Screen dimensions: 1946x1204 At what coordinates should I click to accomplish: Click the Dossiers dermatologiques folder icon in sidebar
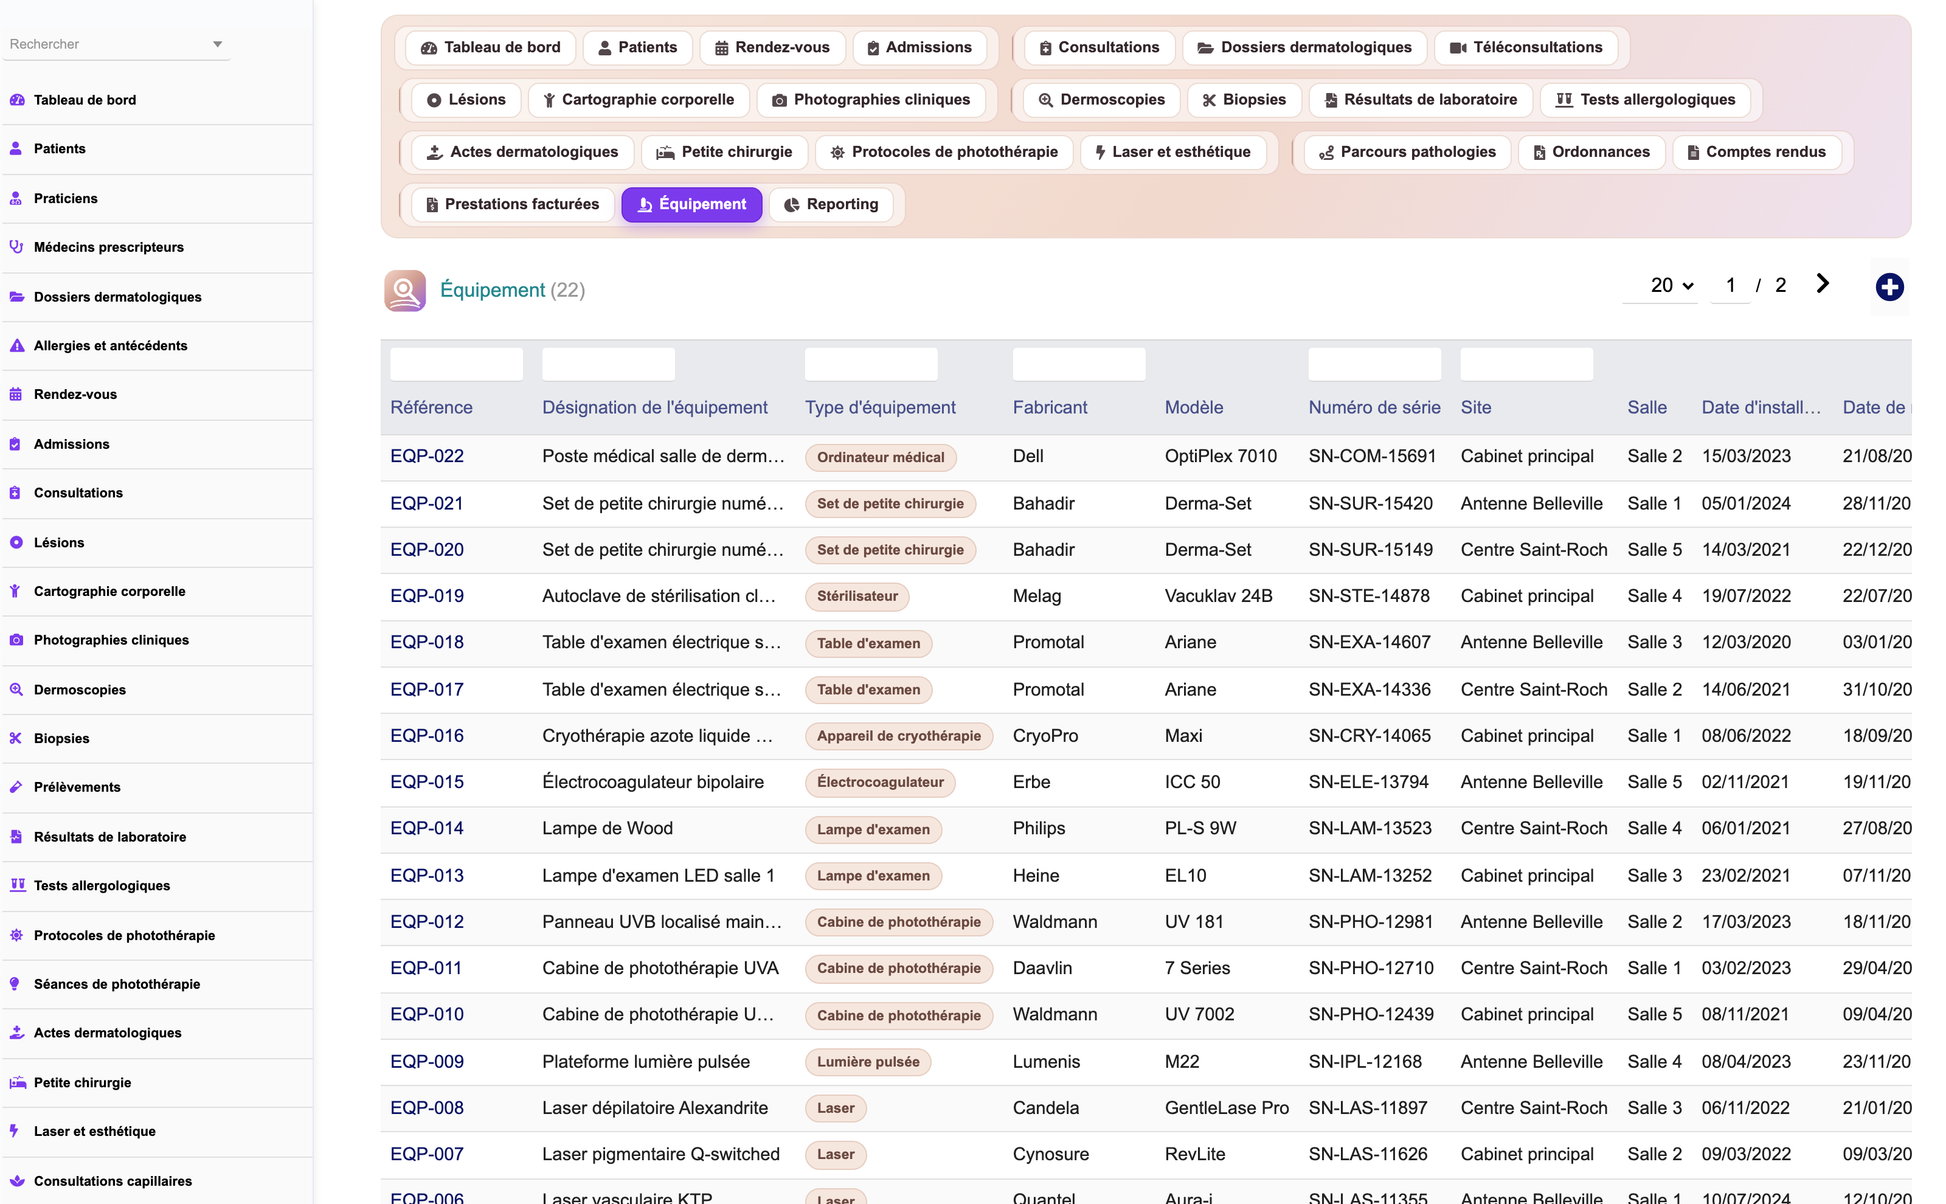(16, 297)
